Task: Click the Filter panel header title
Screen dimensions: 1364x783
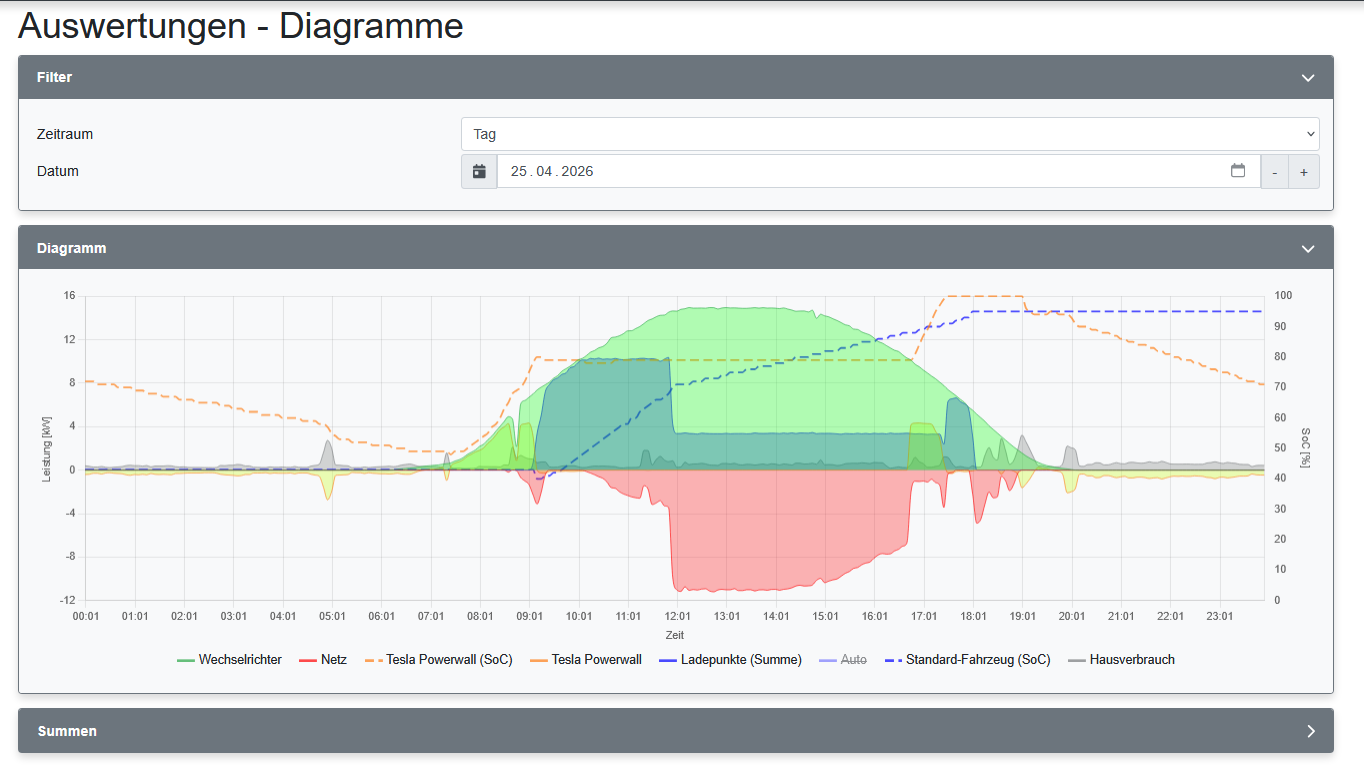Action: [55, 77]
